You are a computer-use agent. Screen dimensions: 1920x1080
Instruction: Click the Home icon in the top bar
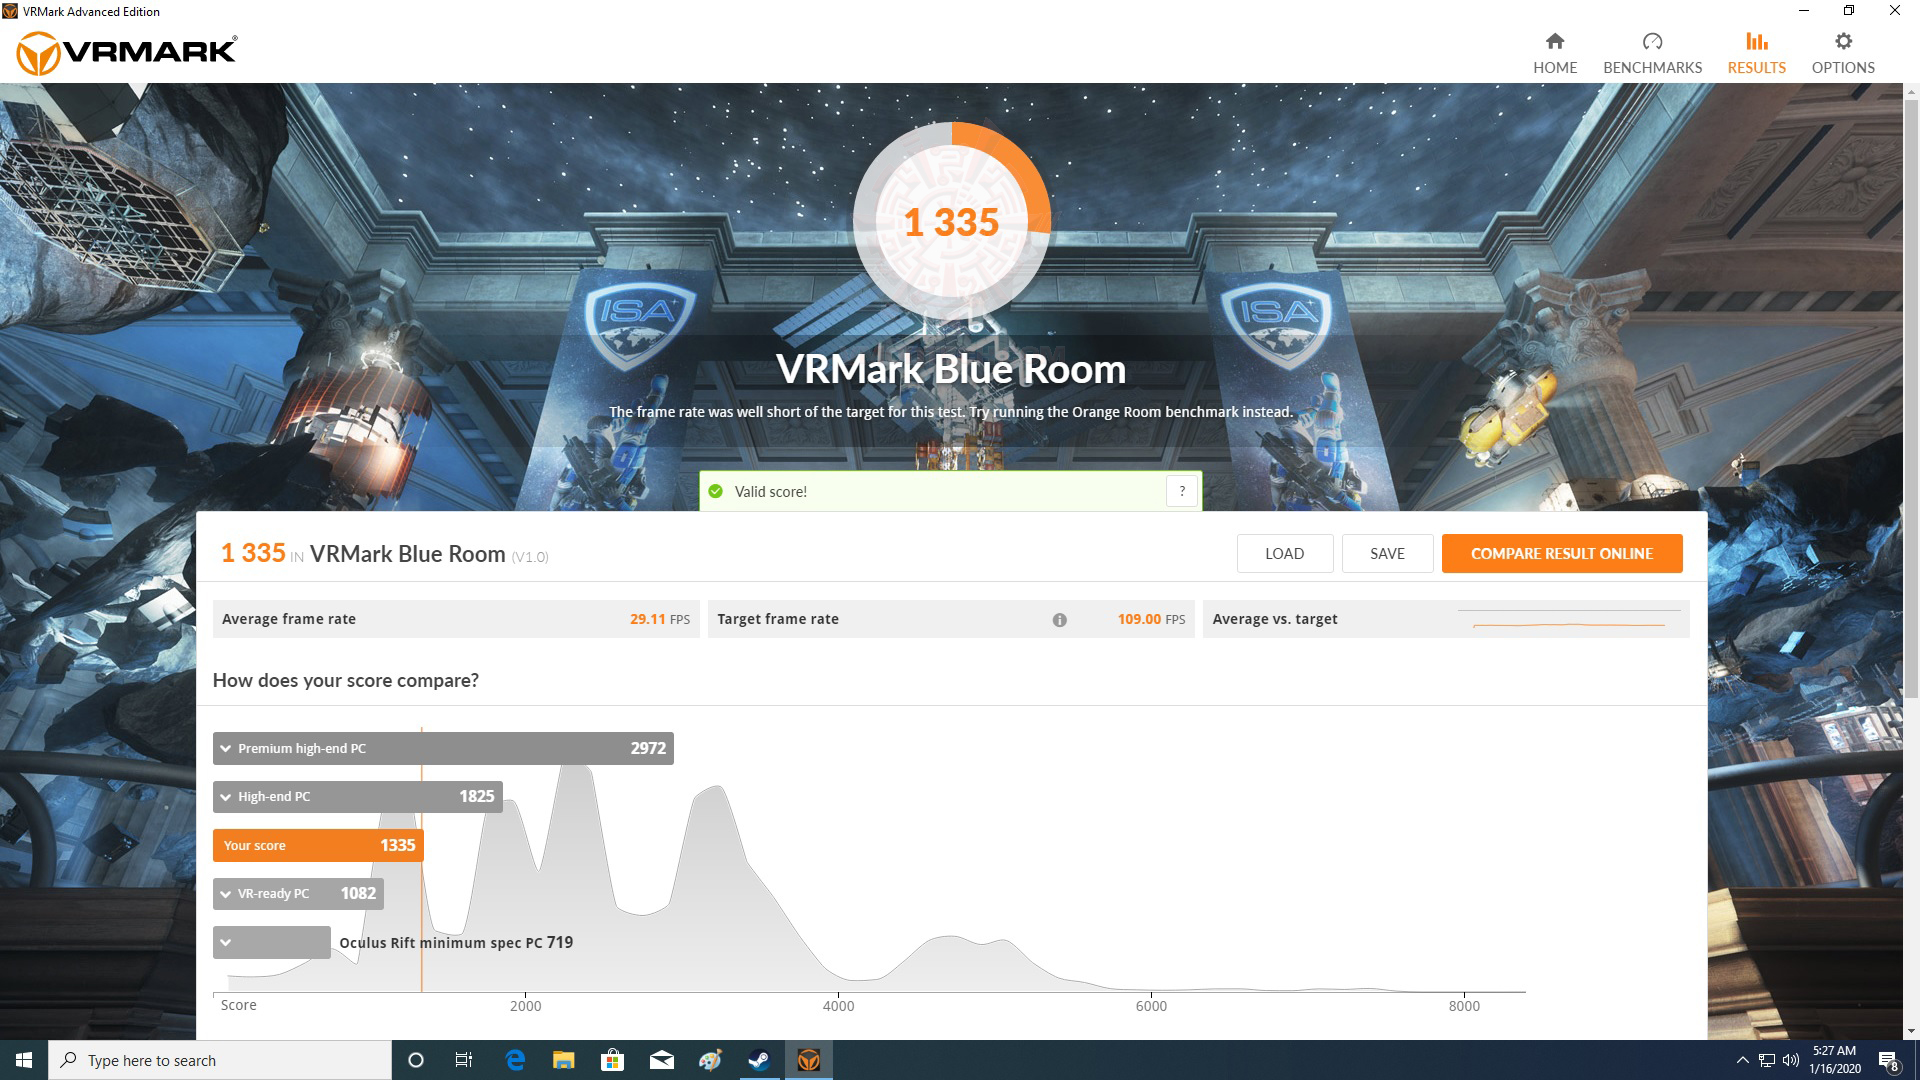coord(1555,50)
